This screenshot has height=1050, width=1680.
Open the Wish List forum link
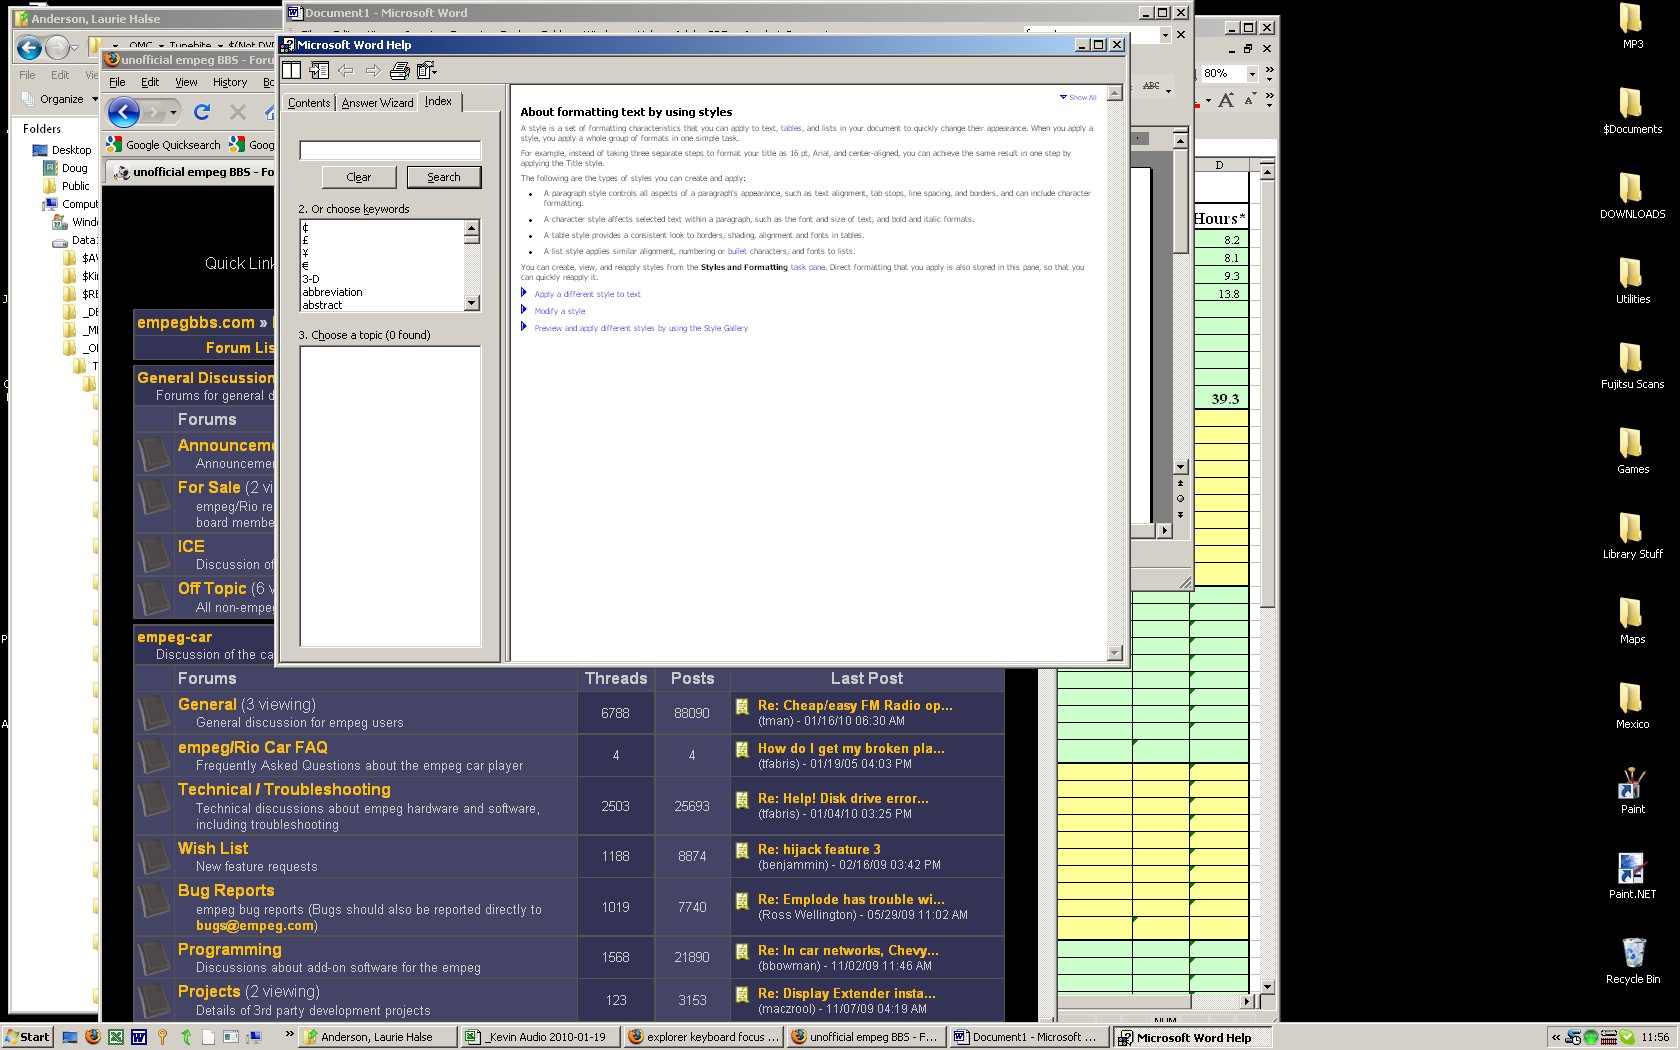click(x=213, y=848)
